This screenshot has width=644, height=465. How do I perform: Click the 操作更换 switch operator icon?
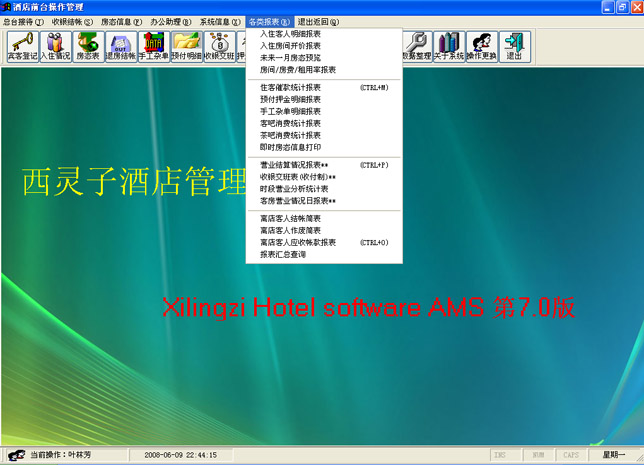coord(482,47)
